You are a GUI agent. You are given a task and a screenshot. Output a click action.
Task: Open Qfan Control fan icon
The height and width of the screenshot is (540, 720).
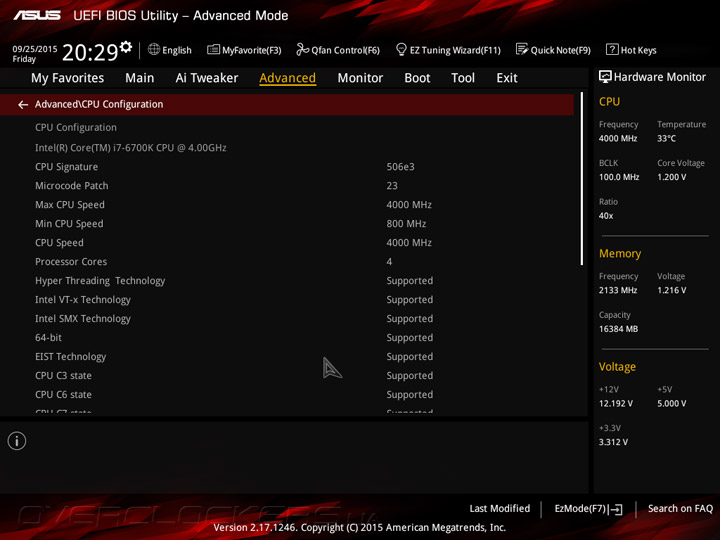pyautogui.click(x=302, y=49)
